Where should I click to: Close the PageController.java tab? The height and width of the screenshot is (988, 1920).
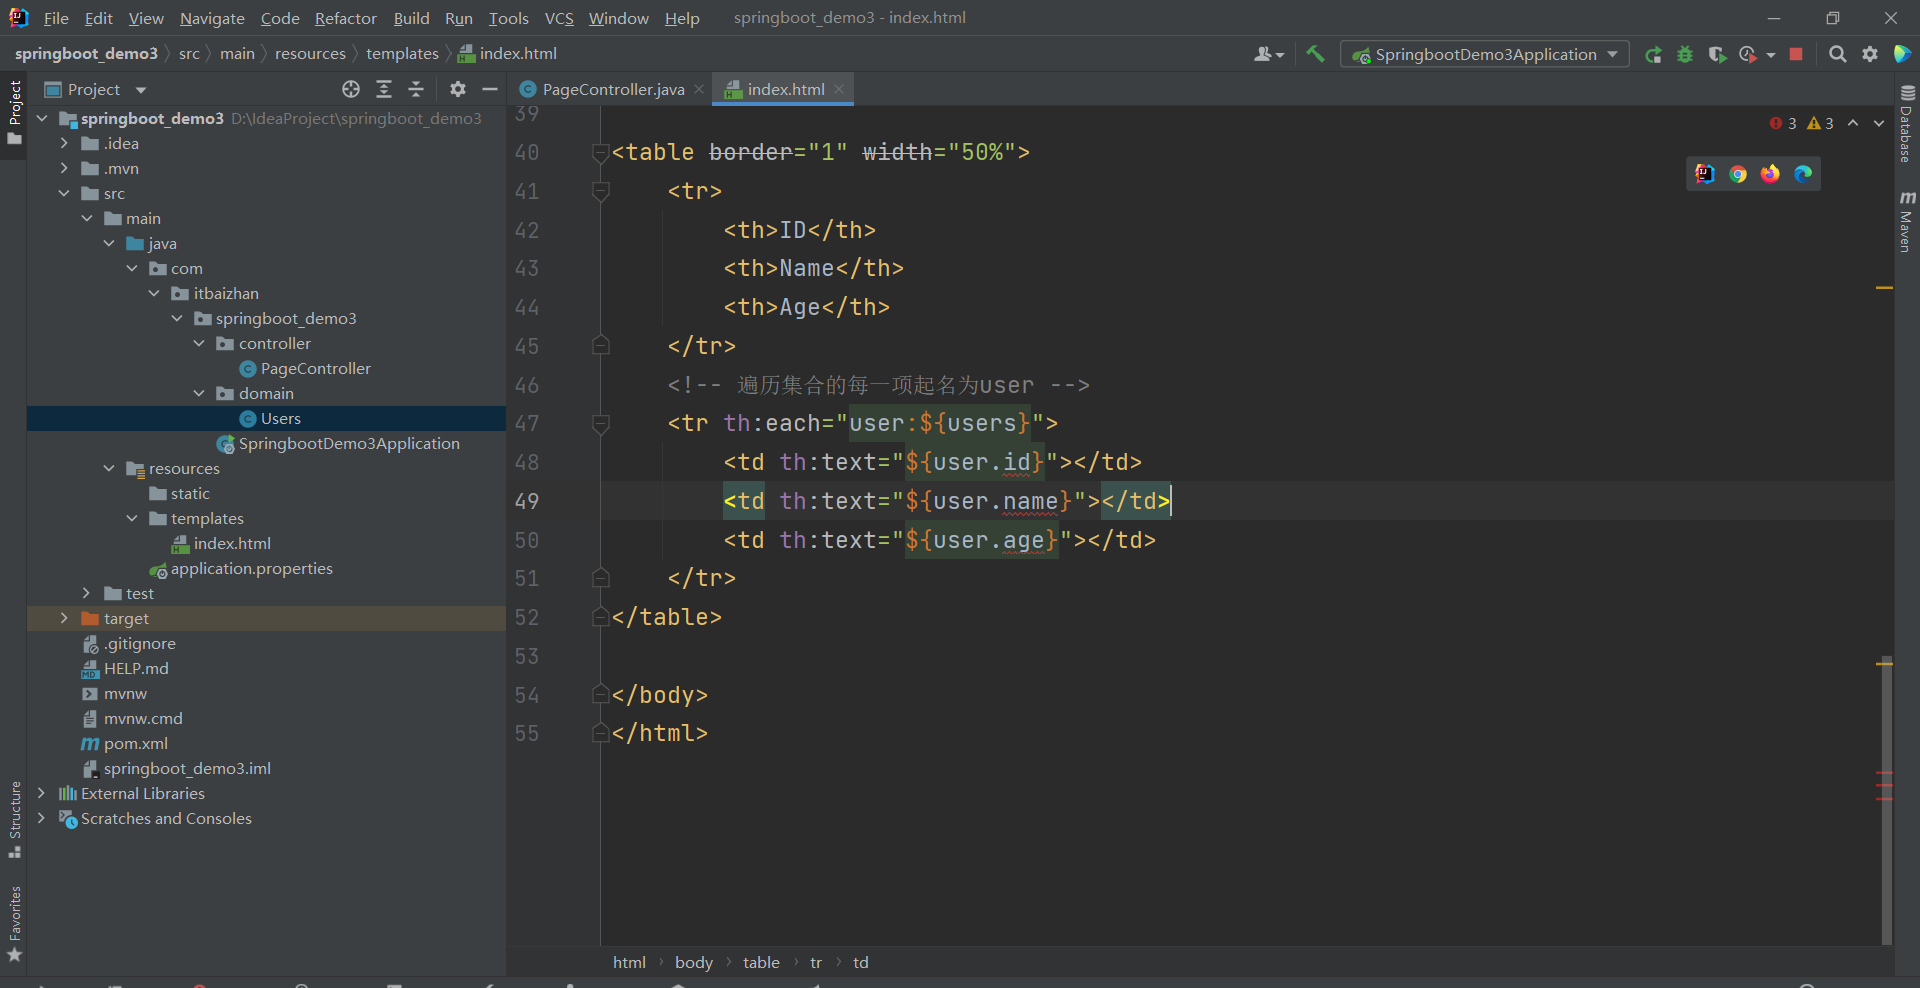[x=699, y=89]
